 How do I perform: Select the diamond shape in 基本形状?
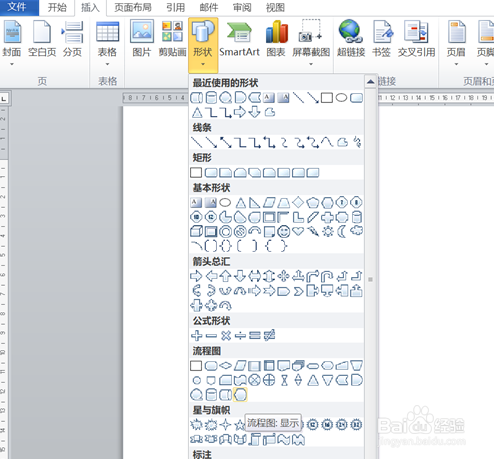(x=298, y=202)
